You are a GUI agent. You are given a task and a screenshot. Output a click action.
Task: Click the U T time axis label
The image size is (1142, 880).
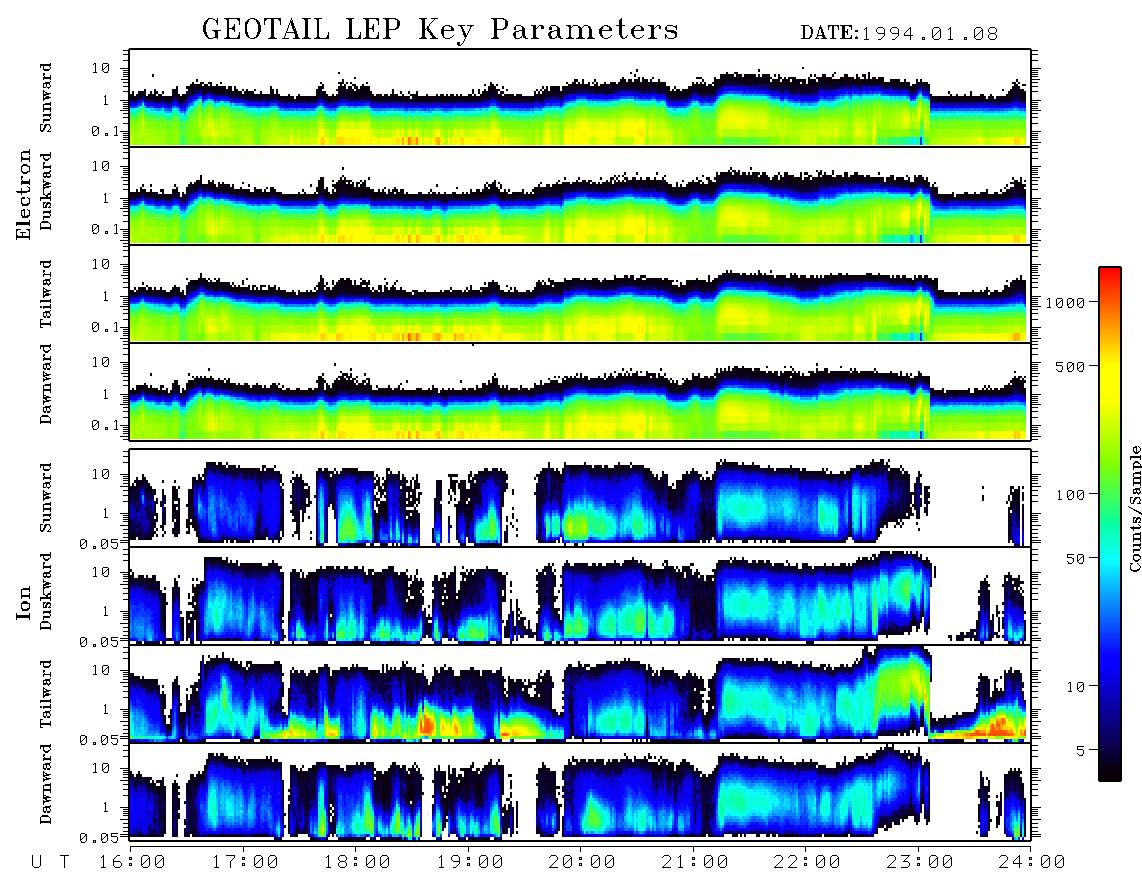[x=51, y=863]
